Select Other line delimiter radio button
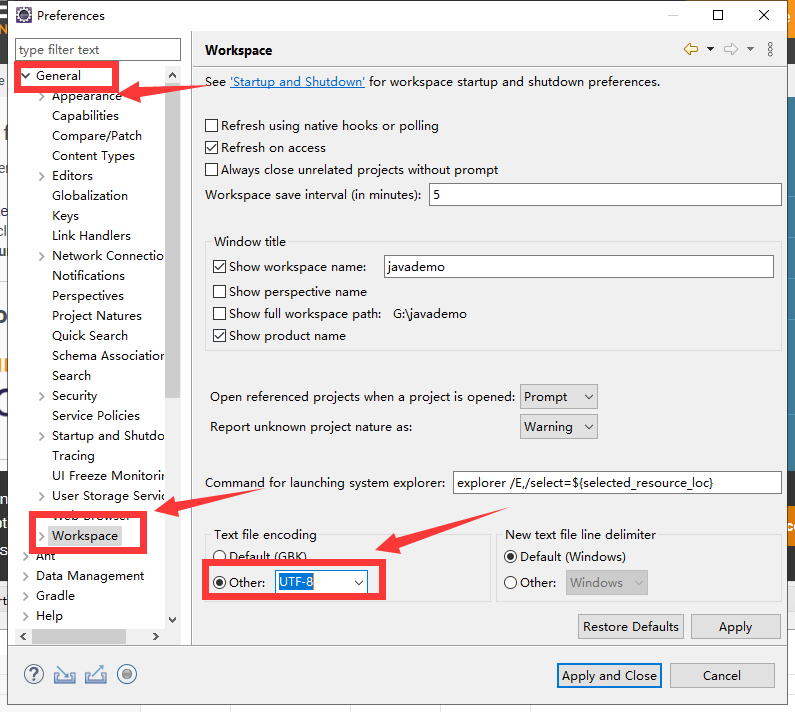The width and height of the screenshot is (795, 712). pos(511,583)
